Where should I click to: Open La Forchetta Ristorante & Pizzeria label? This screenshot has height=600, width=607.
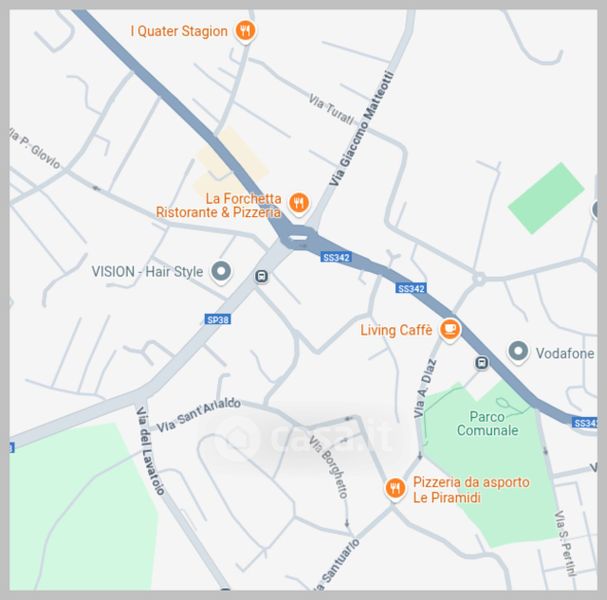pyautogui.click(x=218, y=206)
